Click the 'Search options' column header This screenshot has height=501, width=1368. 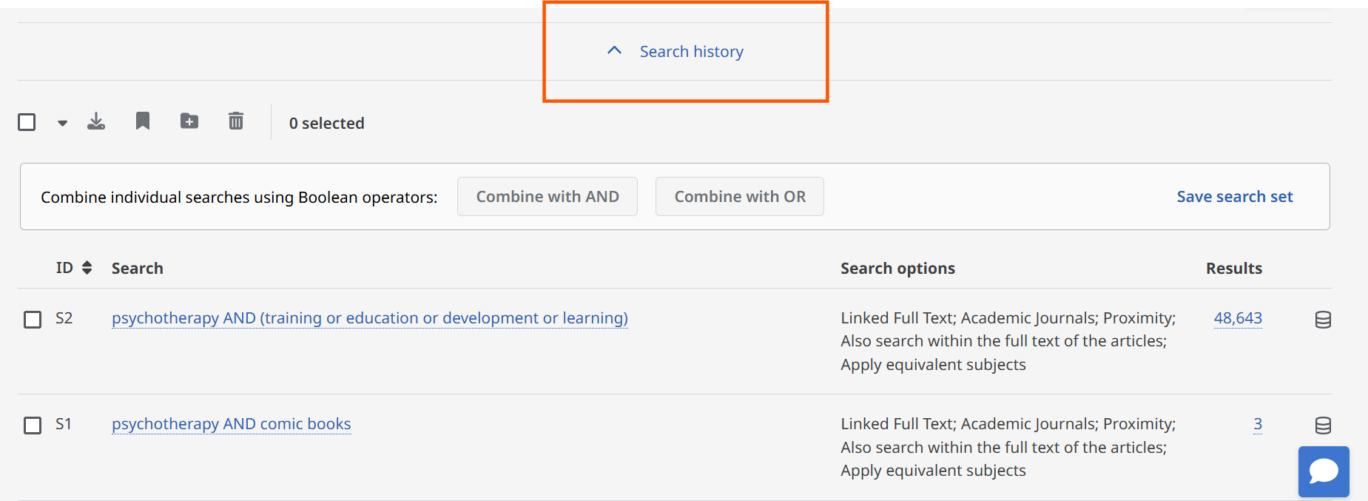[898, 268]
